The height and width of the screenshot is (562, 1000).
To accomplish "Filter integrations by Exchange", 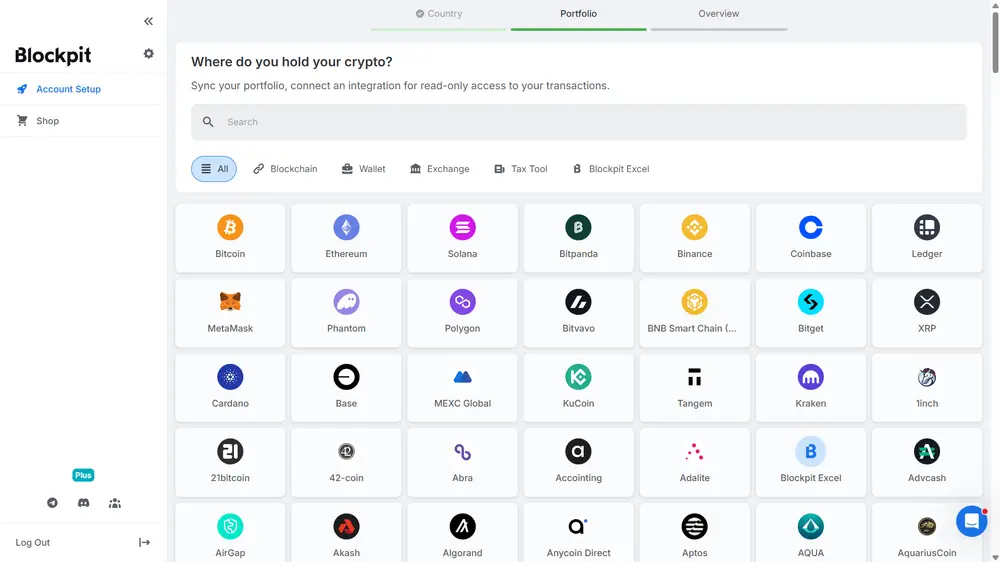I will (439, 169).
